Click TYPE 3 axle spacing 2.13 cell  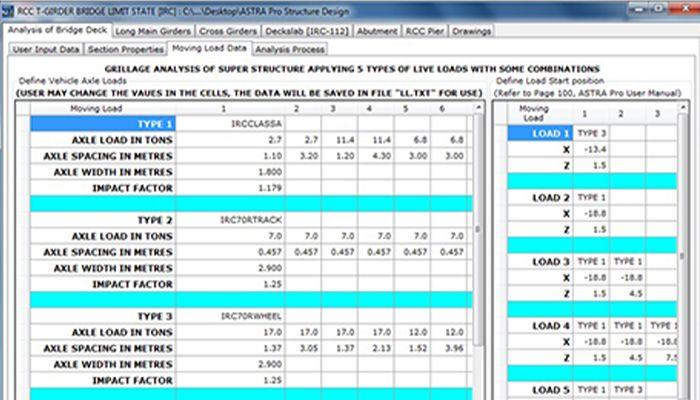click(x=376, y=348)
